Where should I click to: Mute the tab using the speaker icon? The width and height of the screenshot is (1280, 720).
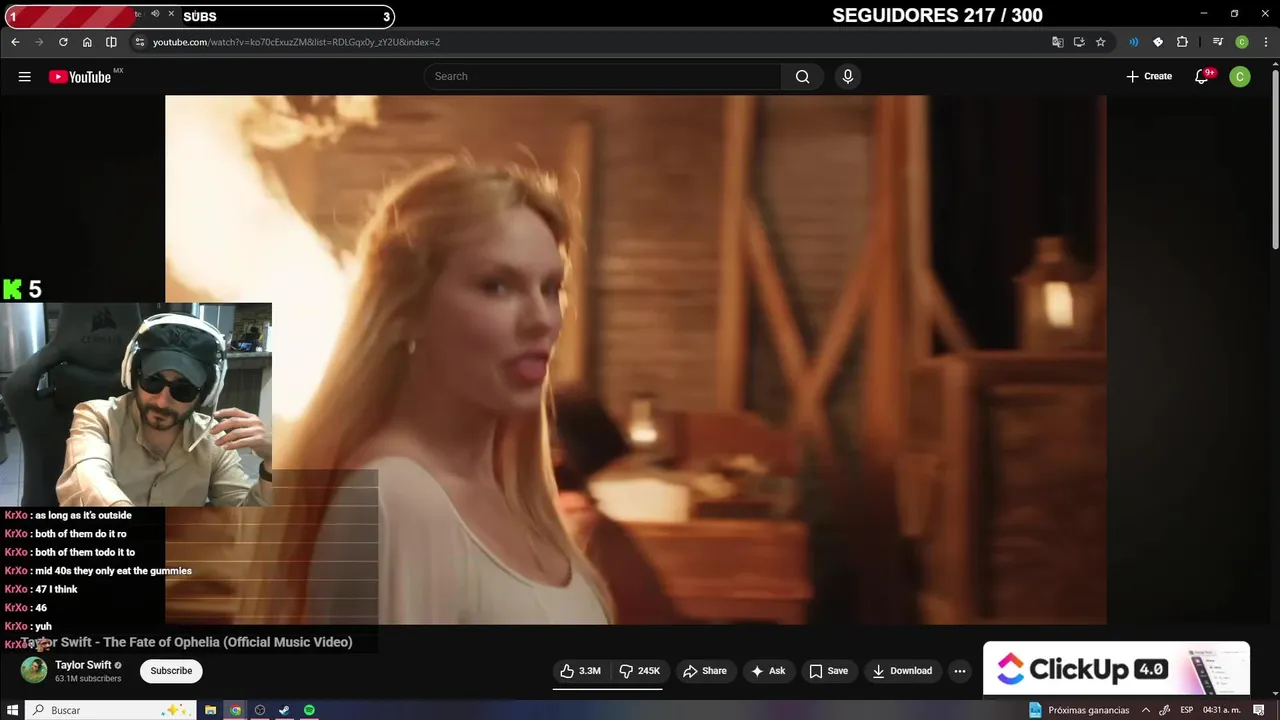click(x=155, y=14)
